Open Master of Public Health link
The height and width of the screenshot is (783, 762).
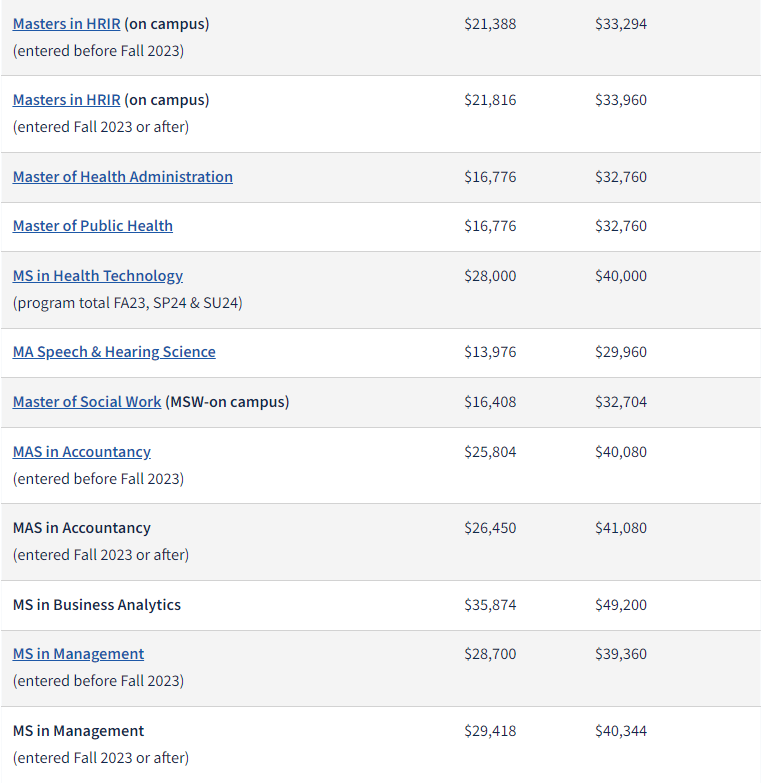click(x=93, y=226)
